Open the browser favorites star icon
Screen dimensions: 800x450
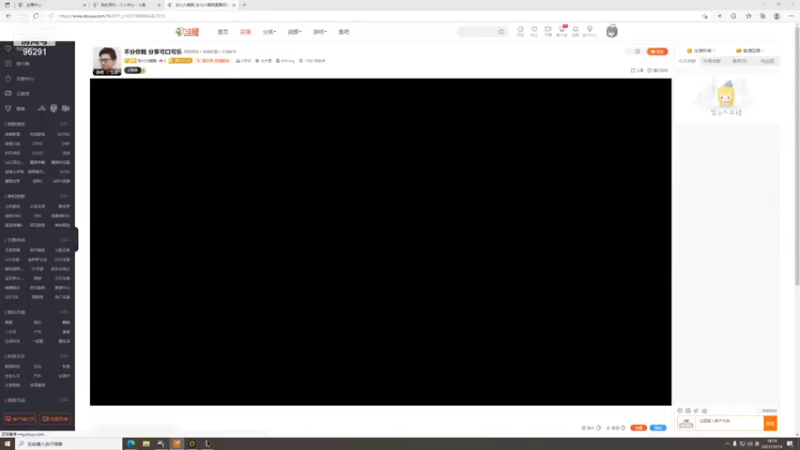coord(748,16)
